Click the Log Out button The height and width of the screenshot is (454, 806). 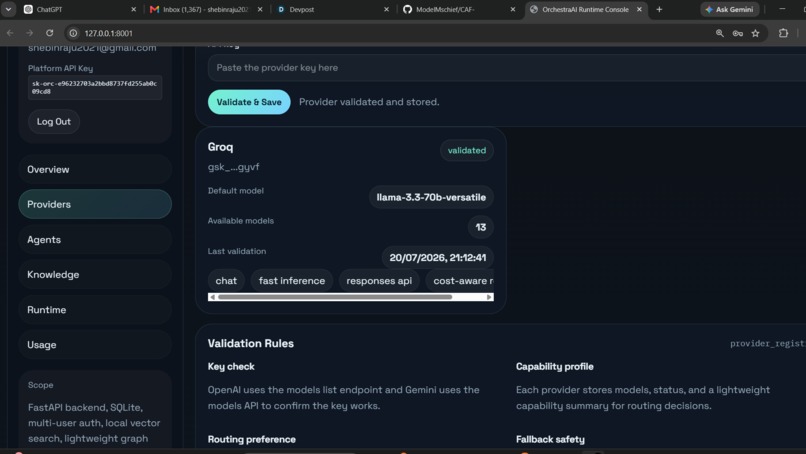point(53,122)
